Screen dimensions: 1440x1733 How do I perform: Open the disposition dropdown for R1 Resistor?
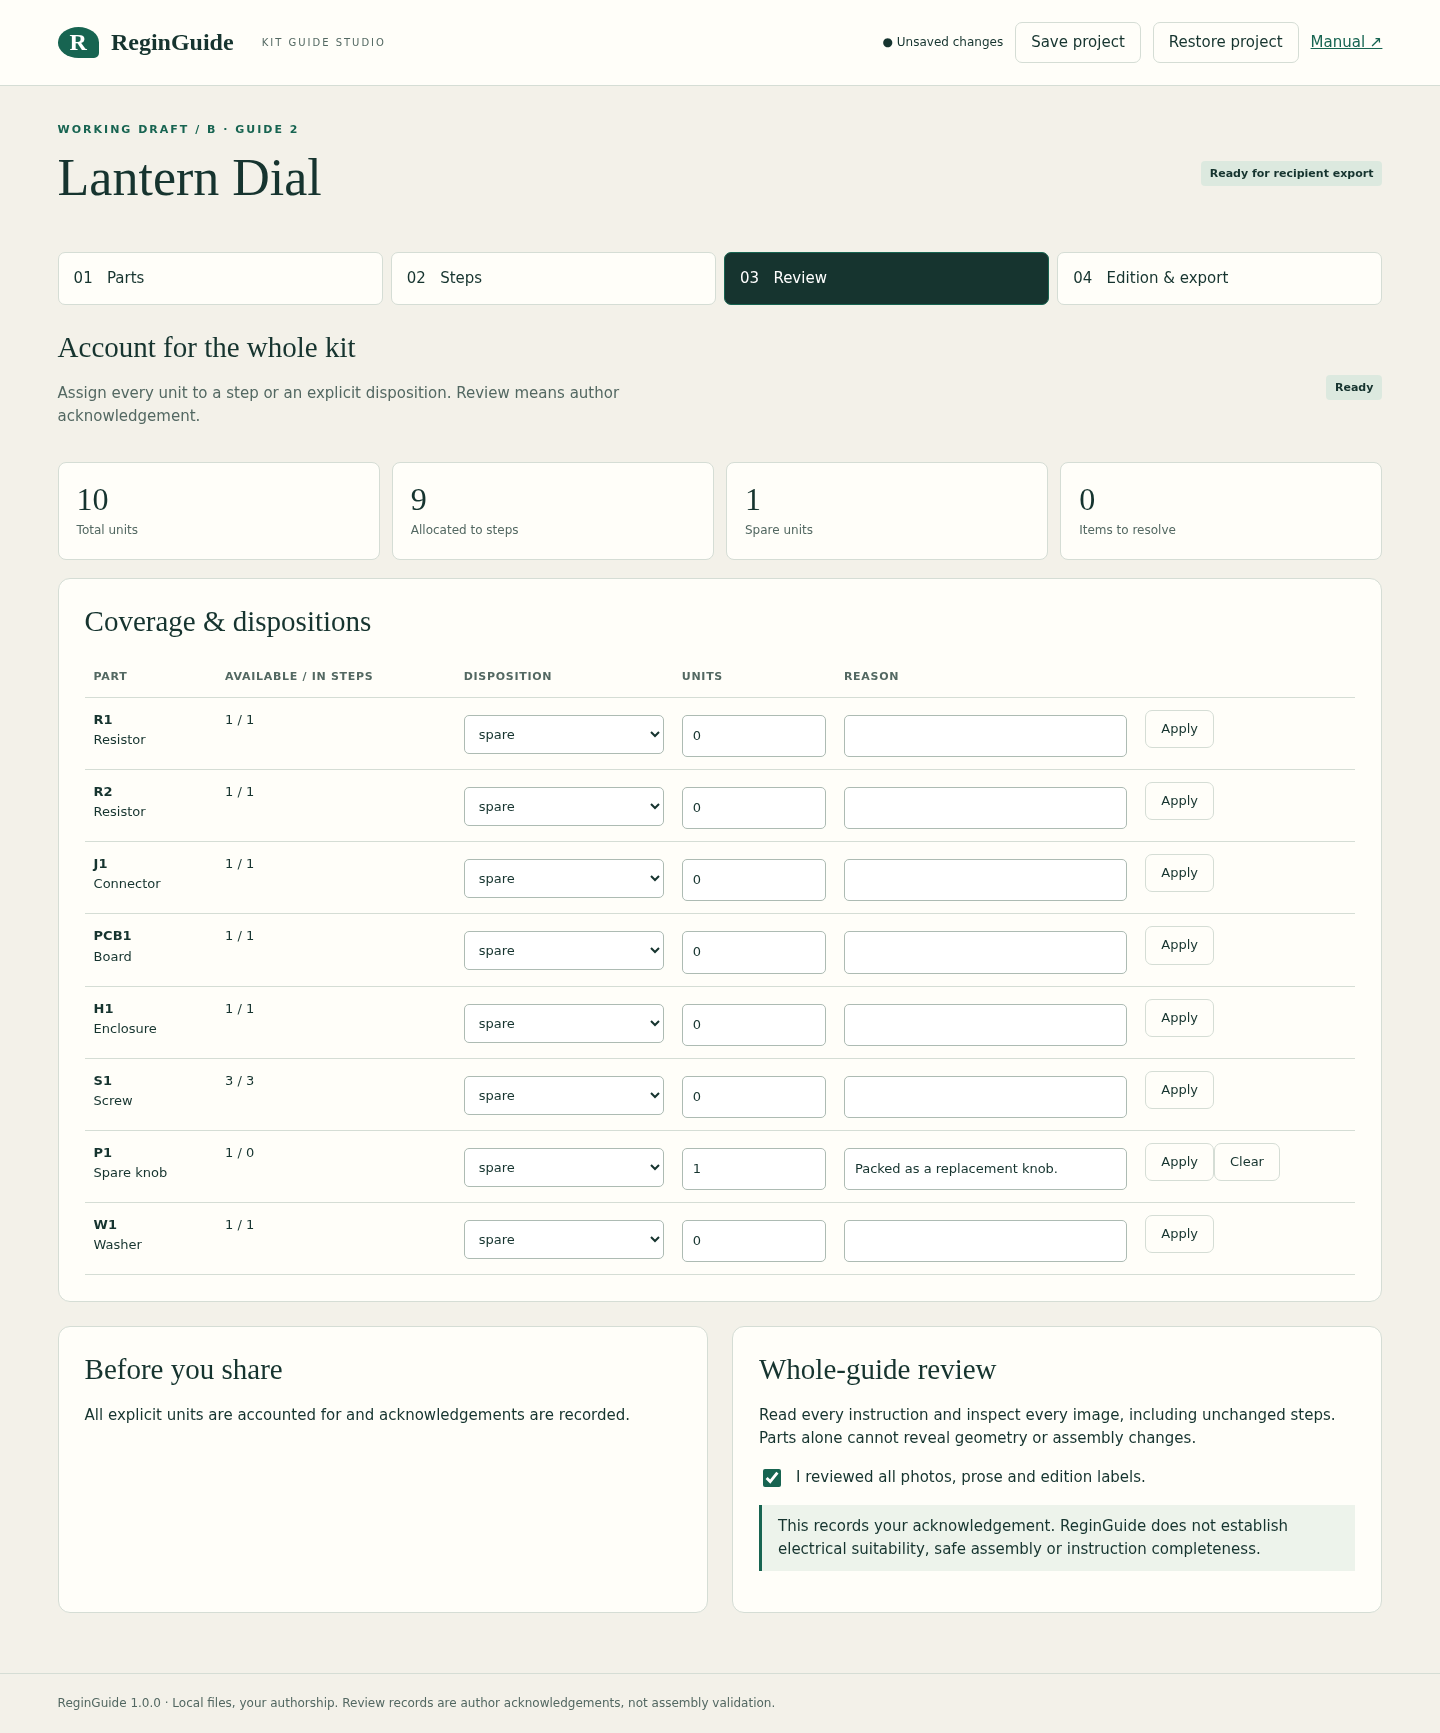[x=564, y=734]
